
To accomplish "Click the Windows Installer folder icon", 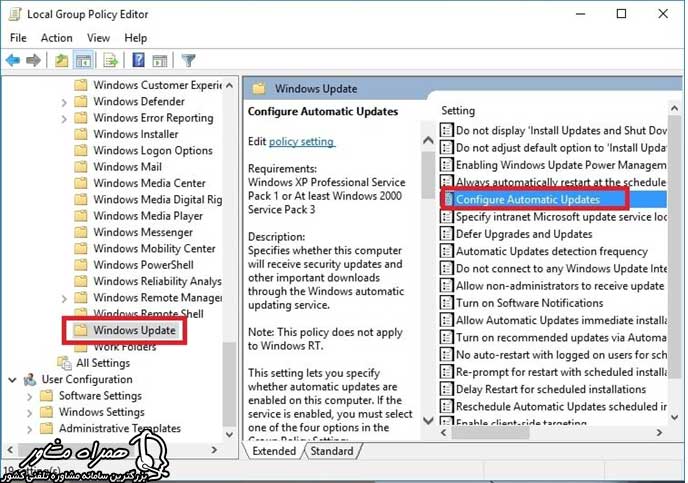I will [x=81, y=134].
